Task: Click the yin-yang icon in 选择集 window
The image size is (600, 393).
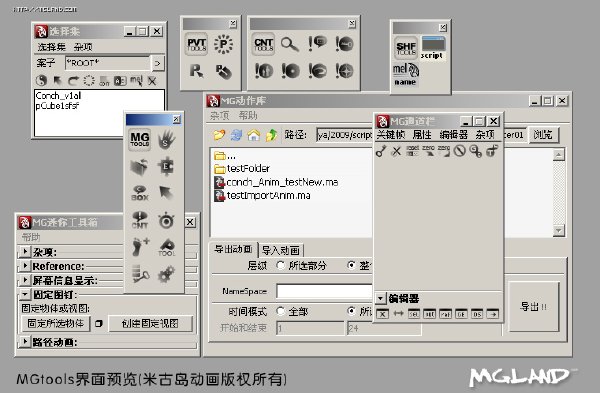Action: tap(41, 81)
